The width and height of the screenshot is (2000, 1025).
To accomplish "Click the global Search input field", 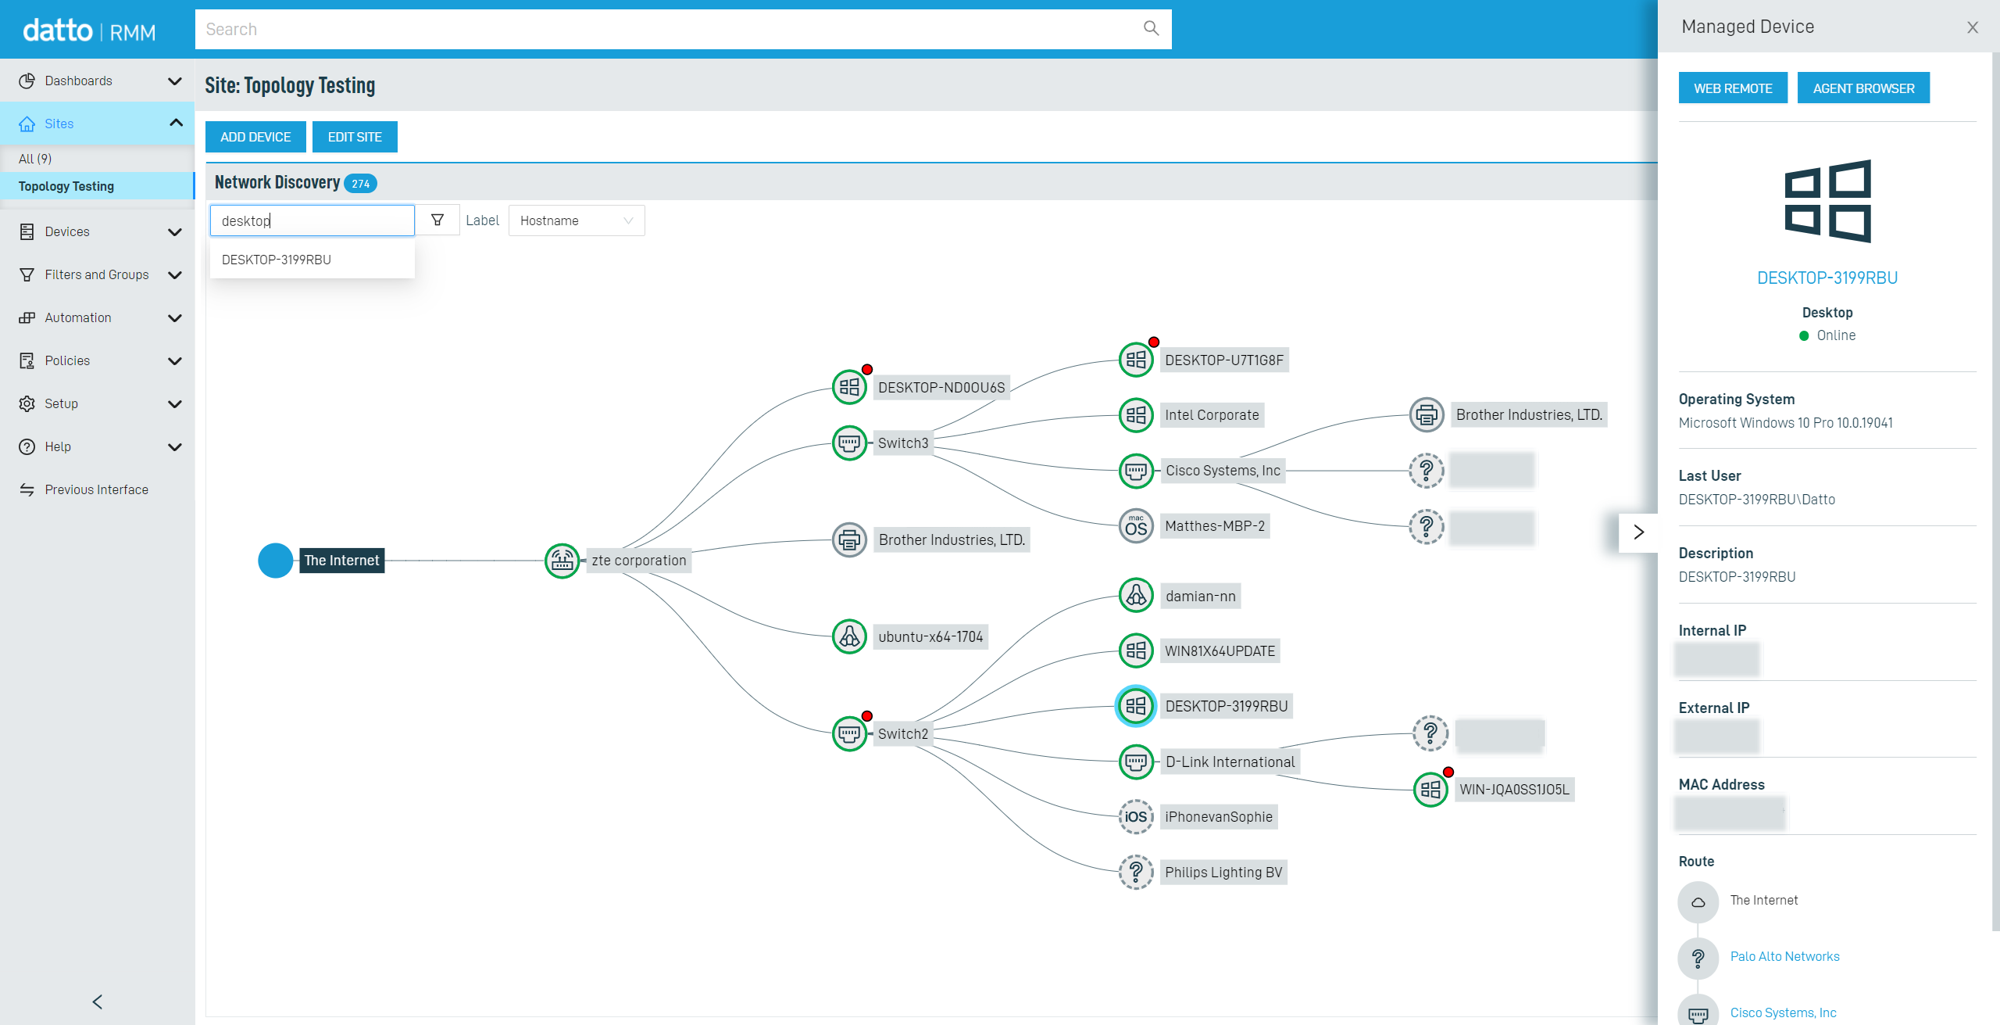I will (683, 29).
